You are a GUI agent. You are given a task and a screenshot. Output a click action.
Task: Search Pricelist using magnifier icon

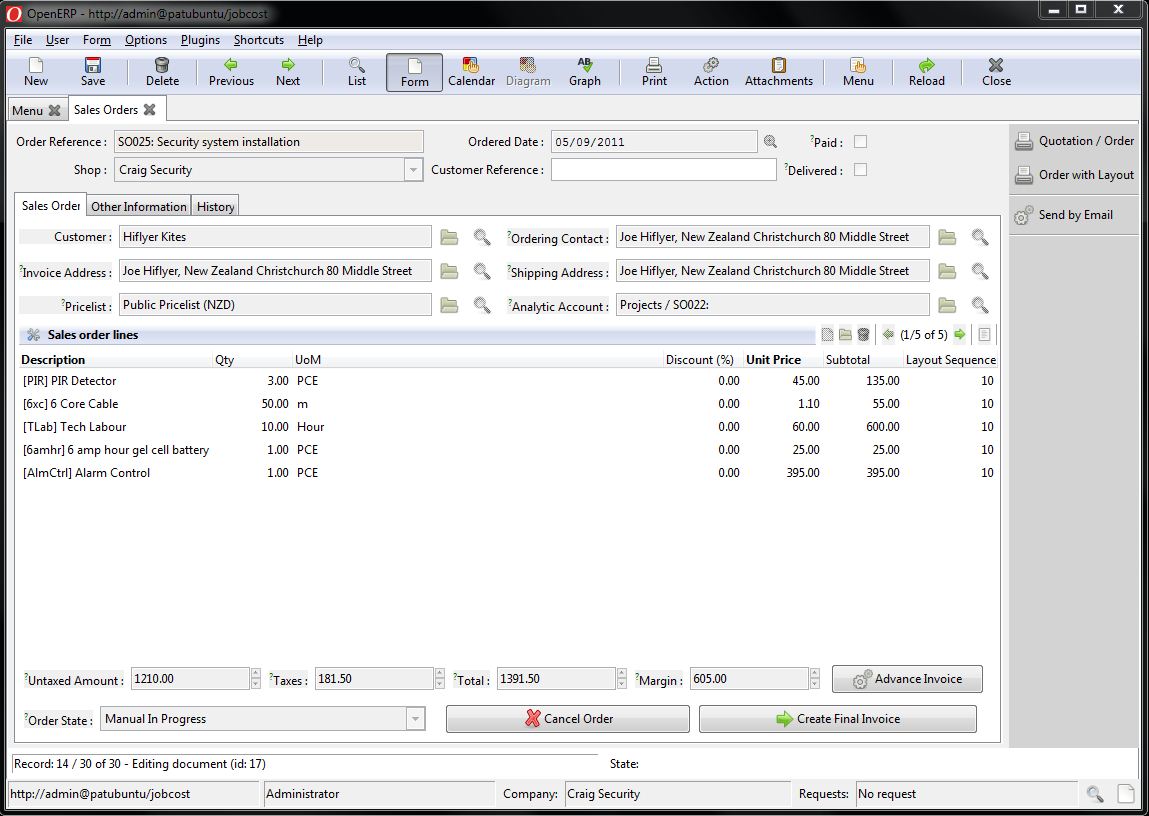482,305
